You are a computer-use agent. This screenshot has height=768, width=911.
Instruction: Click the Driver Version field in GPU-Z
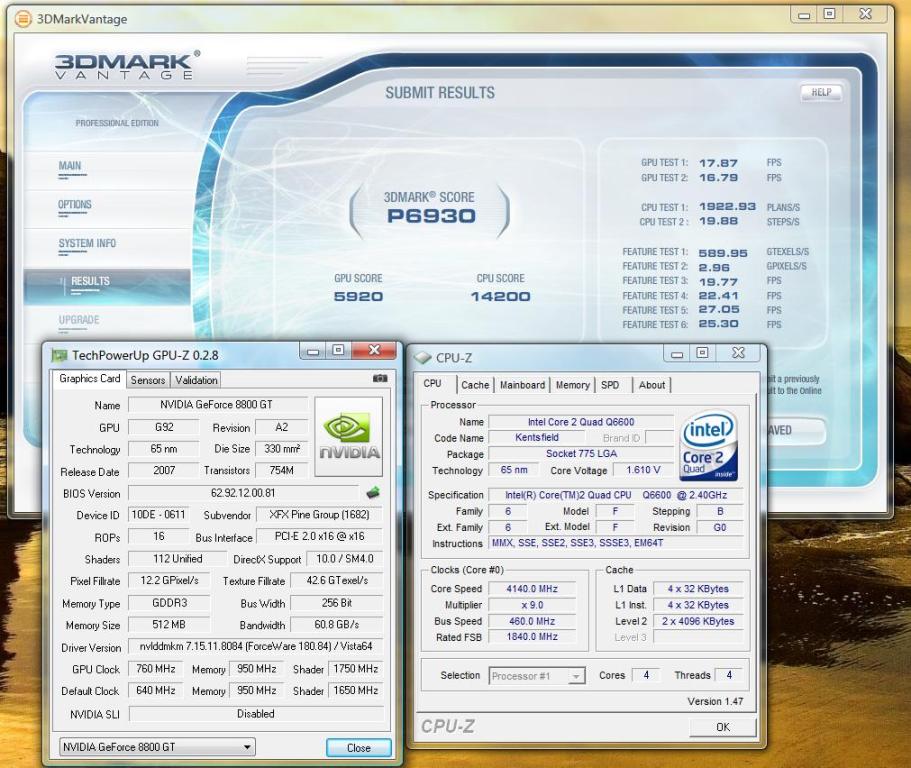256,646
